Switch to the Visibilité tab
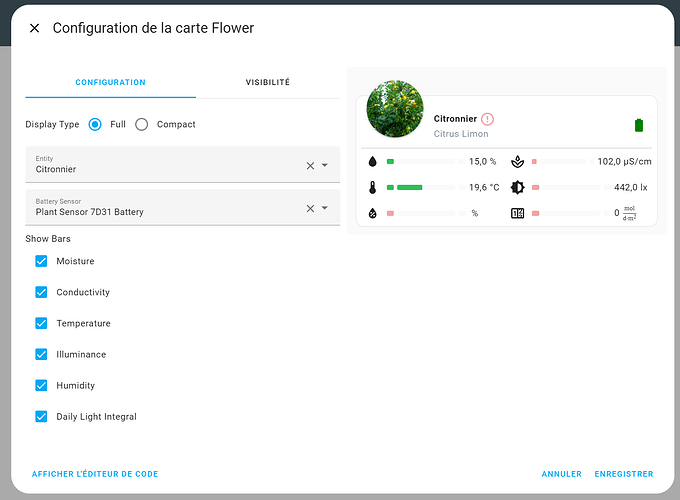680x500 pixels. pyautogui.click(x=268, y=82)
